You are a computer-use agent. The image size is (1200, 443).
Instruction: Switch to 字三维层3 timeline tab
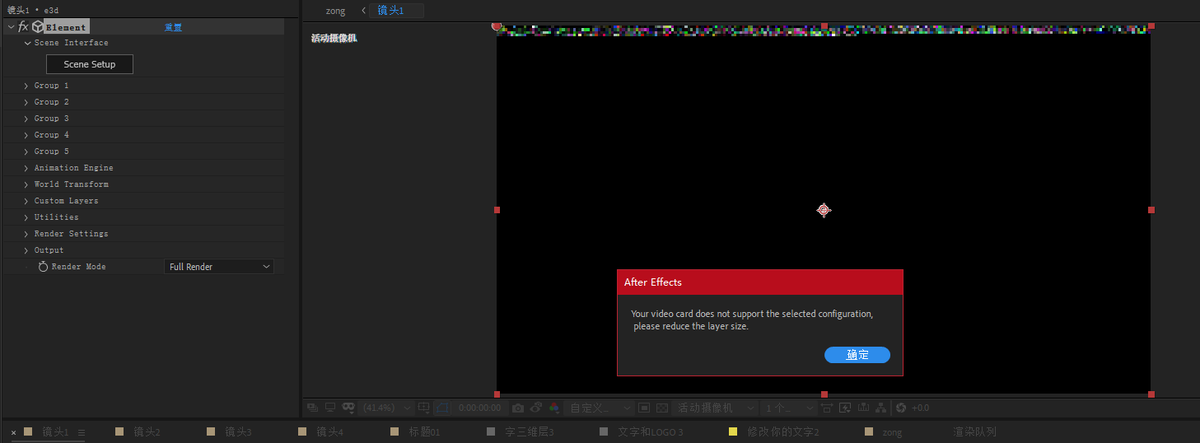tap(529, 432)
